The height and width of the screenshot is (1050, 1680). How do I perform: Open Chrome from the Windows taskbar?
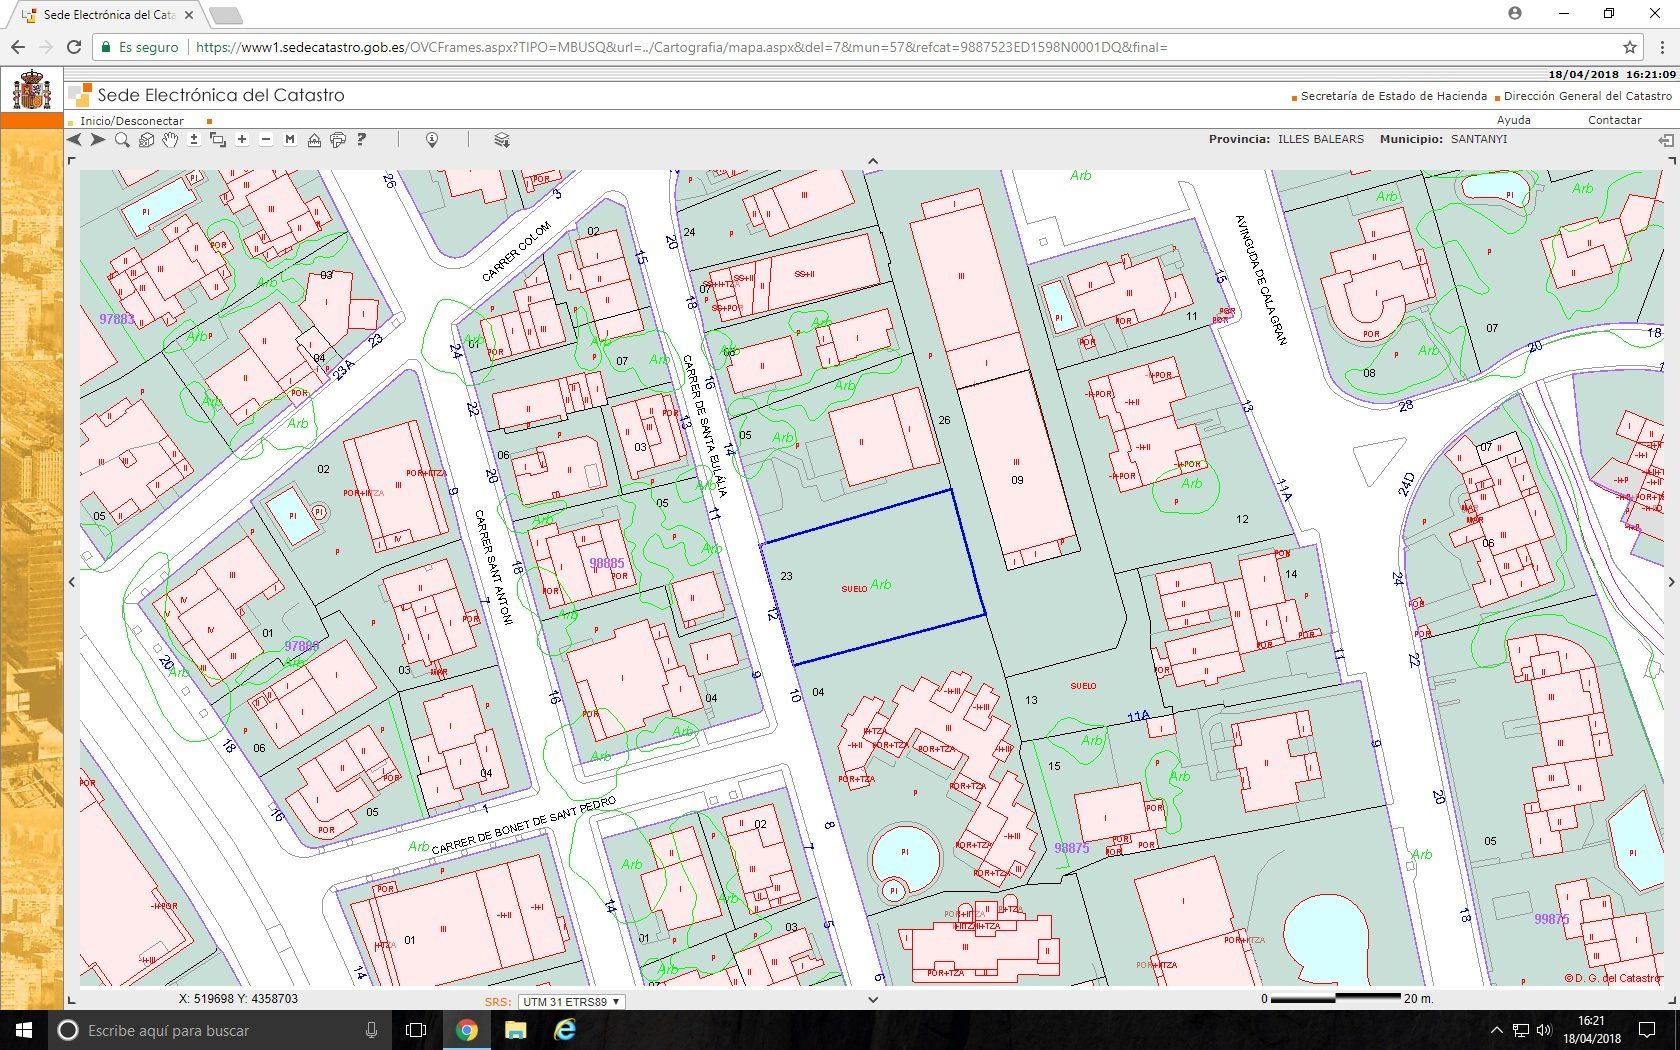[467, 1030]
